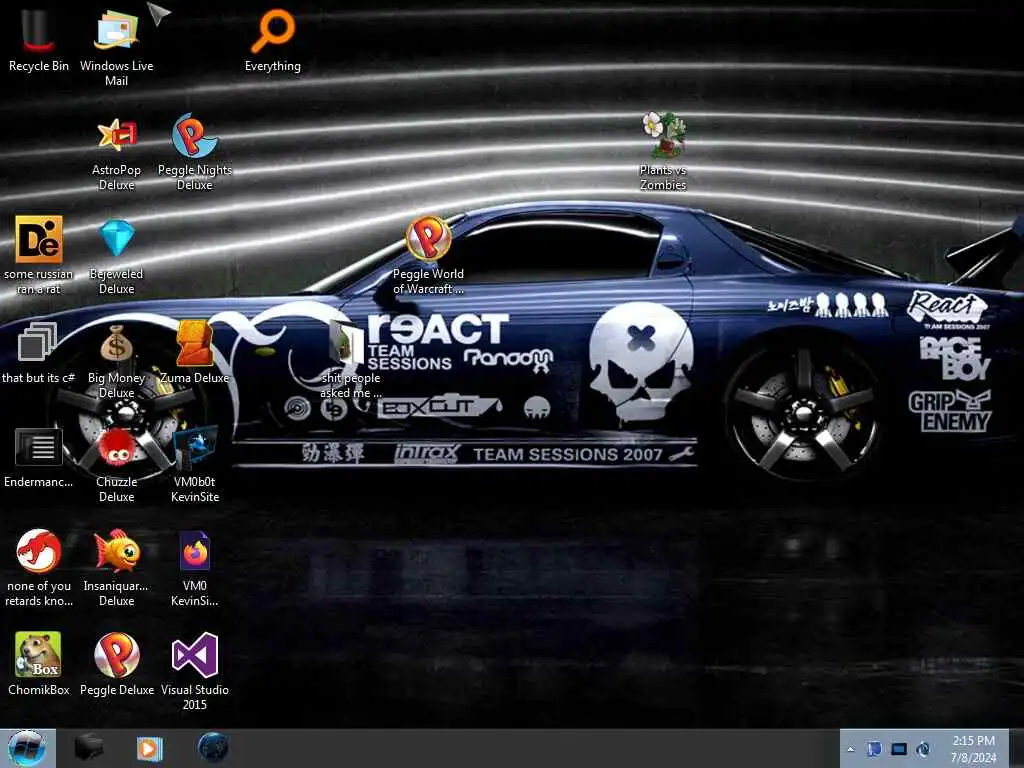Click the blue flag tray icon
This screenshot has width=1024, height=768.
coord(874,749)
